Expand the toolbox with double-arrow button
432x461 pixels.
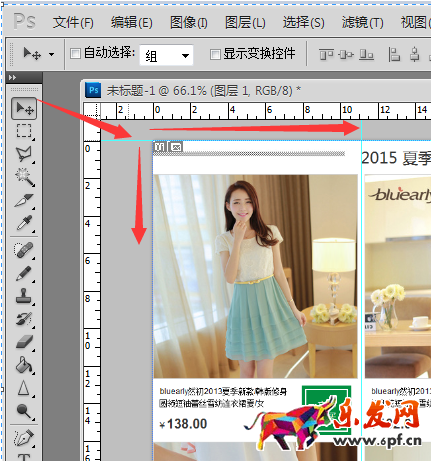[x=12, y=78]
